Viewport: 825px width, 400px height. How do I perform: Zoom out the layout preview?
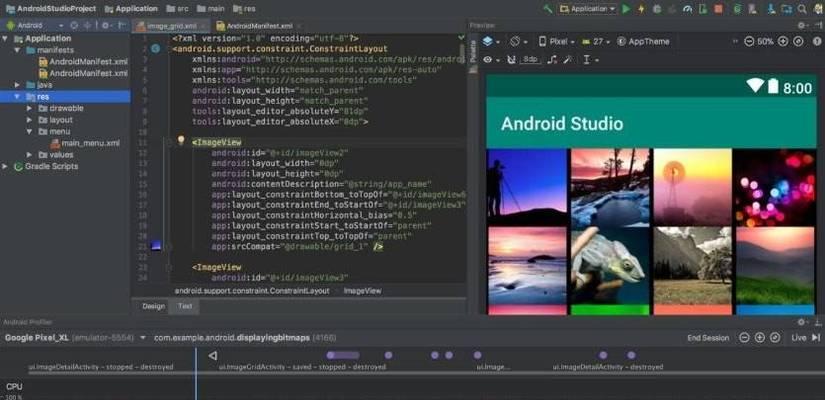click(750, 41)
